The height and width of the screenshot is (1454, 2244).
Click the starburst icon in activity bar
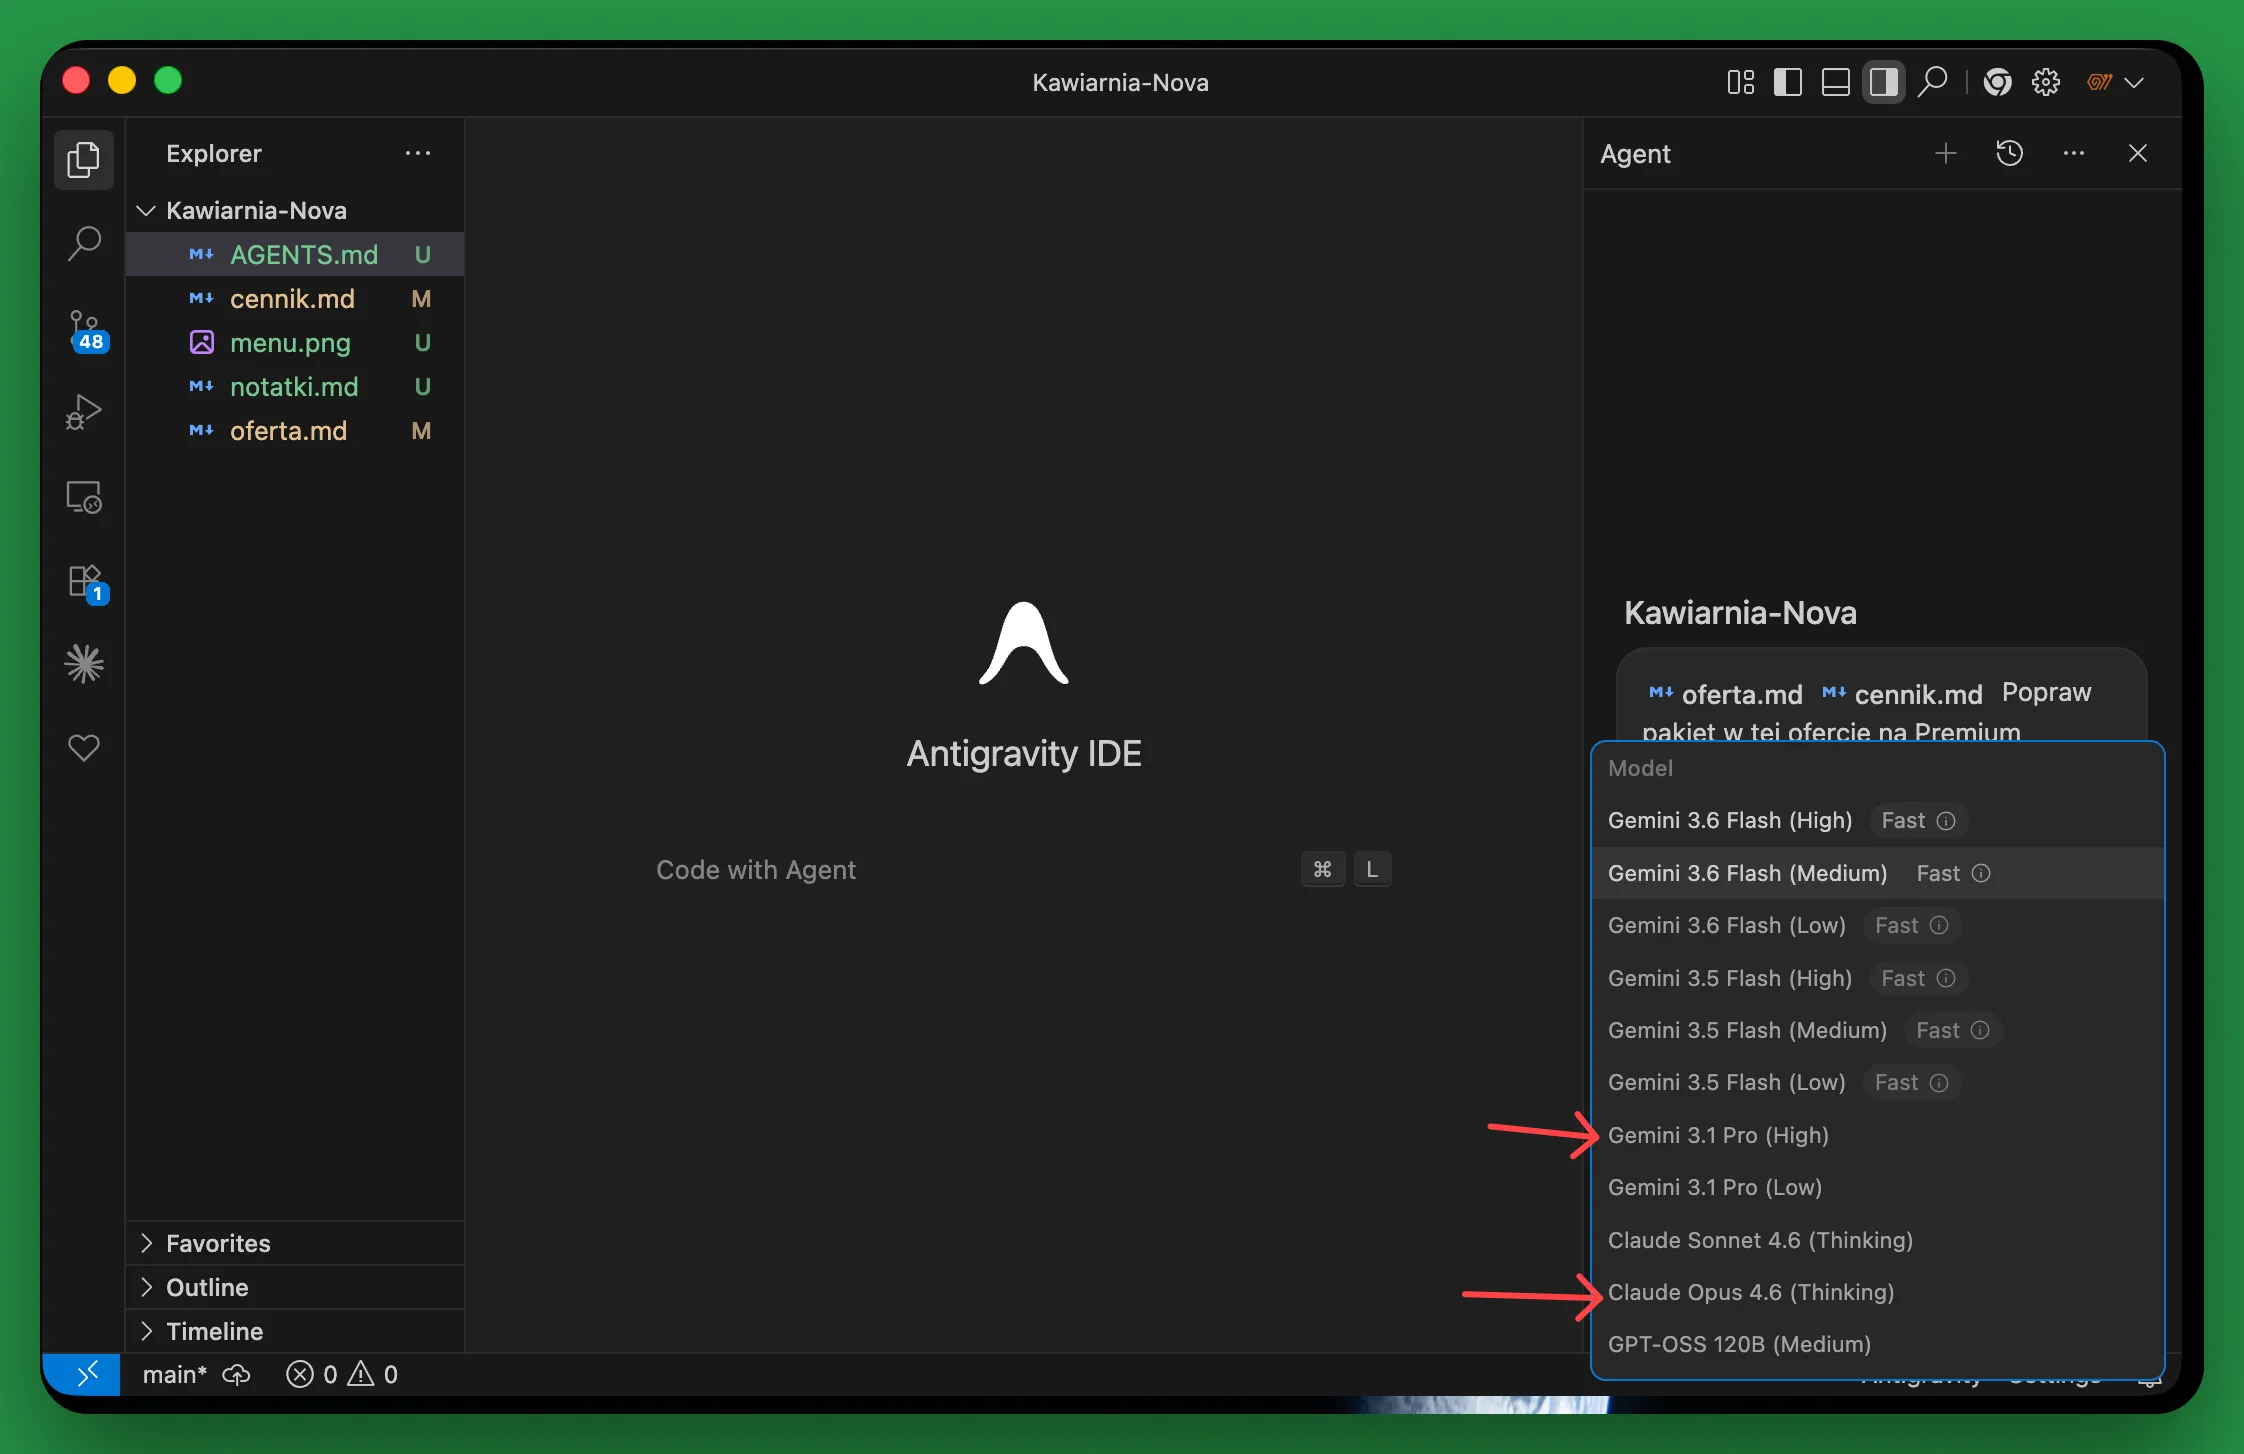pyautogui.click(x=84, y=664)
